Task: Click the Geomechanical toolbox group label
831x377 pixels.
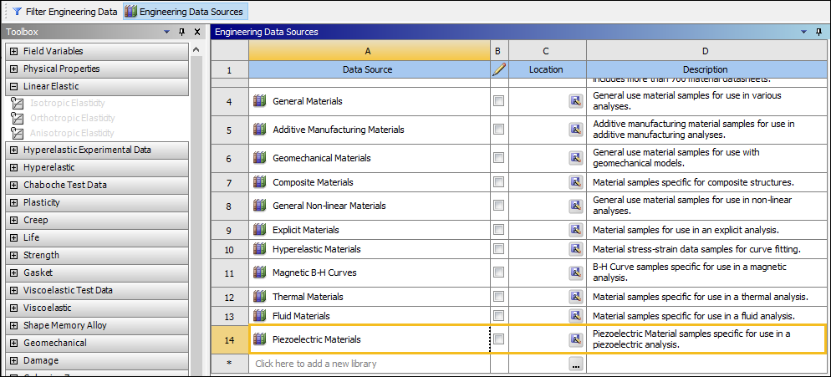Action: tap(55, 343)
